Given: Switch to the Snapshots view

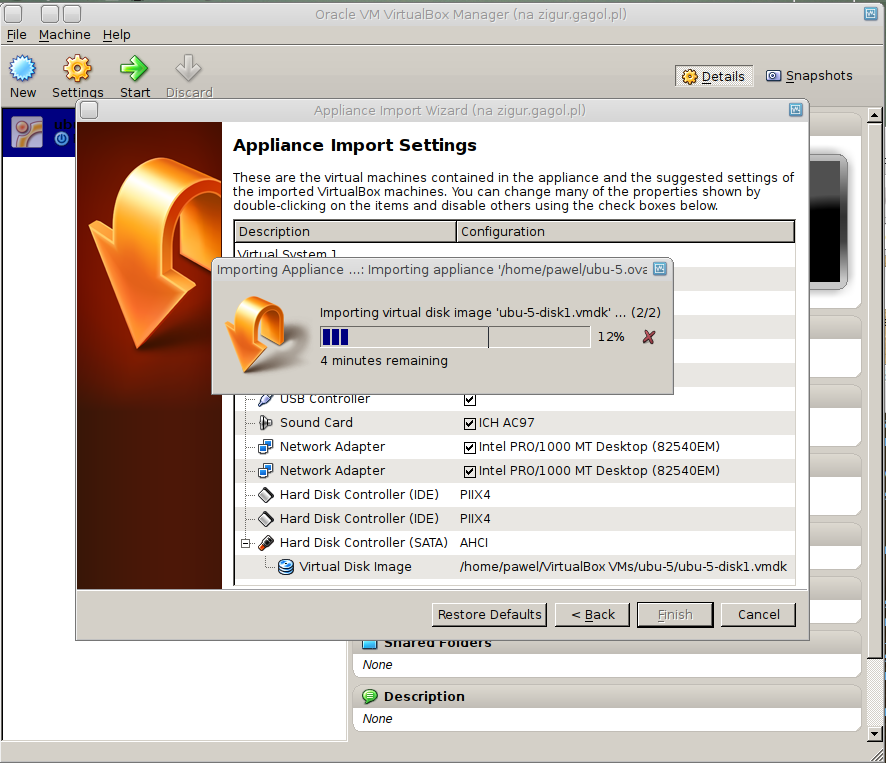Looking at the screenshot, I should coord(809,76).
